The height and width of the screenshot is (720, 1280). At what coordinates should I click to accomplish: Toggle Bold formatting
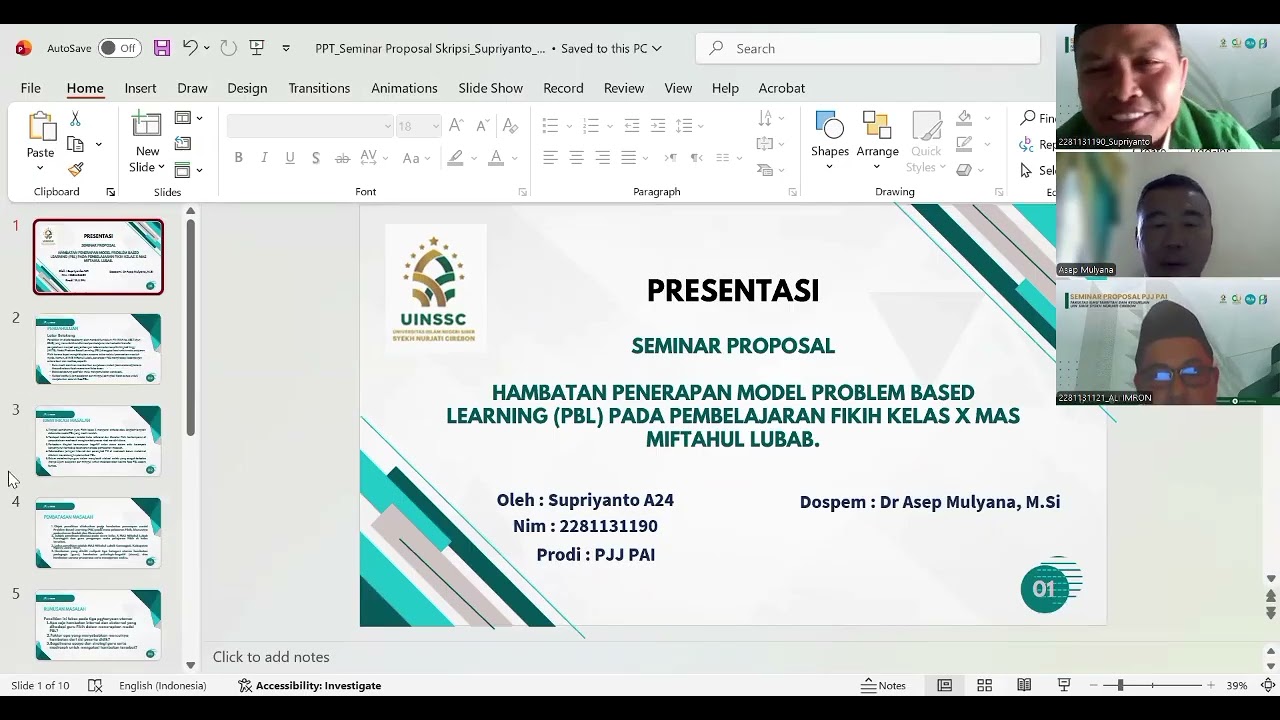238,157
